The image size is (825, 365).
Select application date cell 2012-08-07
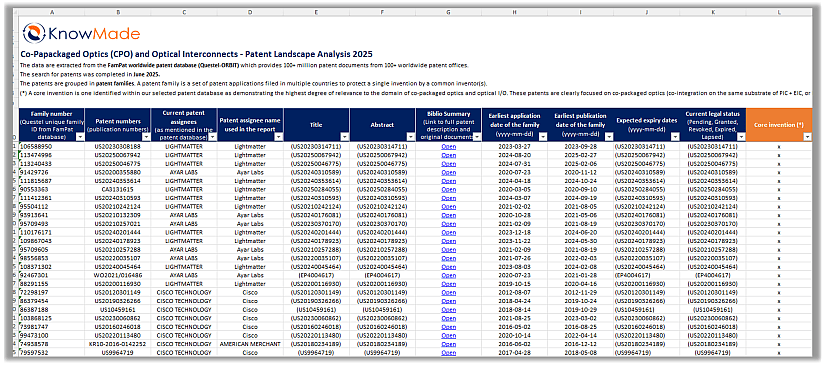tap(515, 292)
